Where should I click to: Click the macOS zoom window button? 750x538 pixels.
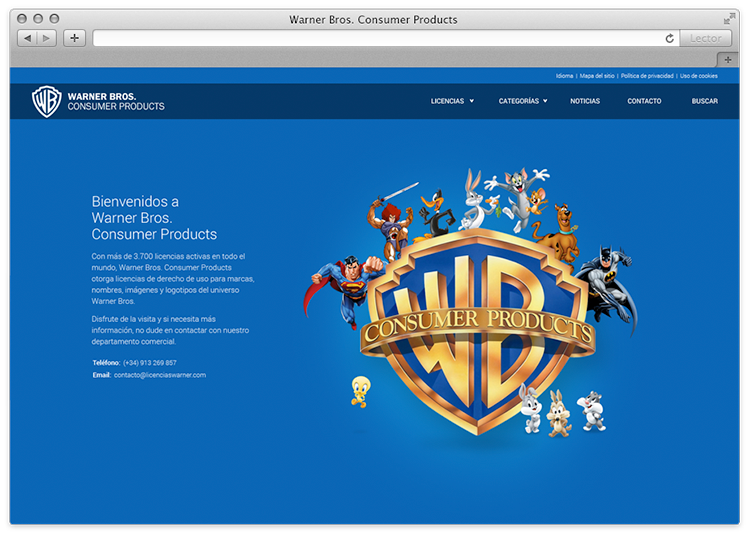point(55,19)
